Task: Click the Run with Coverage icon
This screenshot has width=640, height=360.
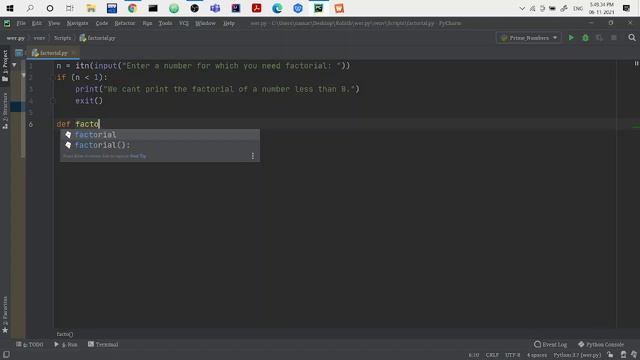Action: click(599, 38)
